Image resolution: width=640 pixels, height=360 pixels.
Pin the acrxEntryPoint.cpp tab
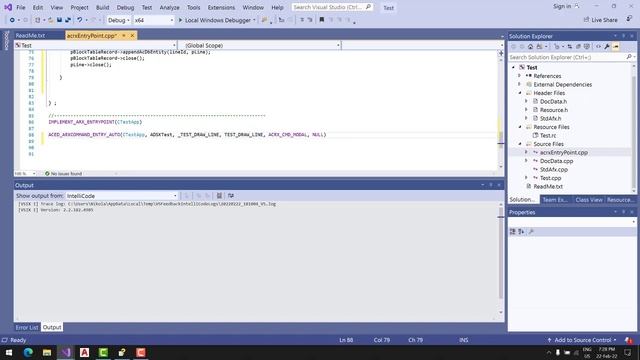[x=124, y=36]
